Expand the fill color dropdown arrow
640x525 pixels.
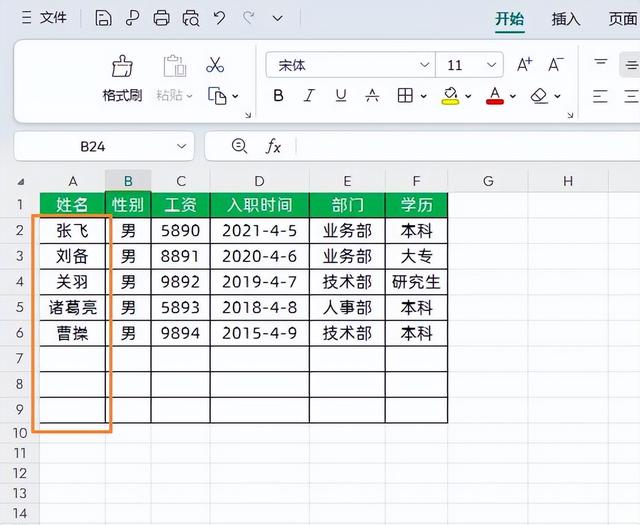pyautogui.click(x=468, y=96)
